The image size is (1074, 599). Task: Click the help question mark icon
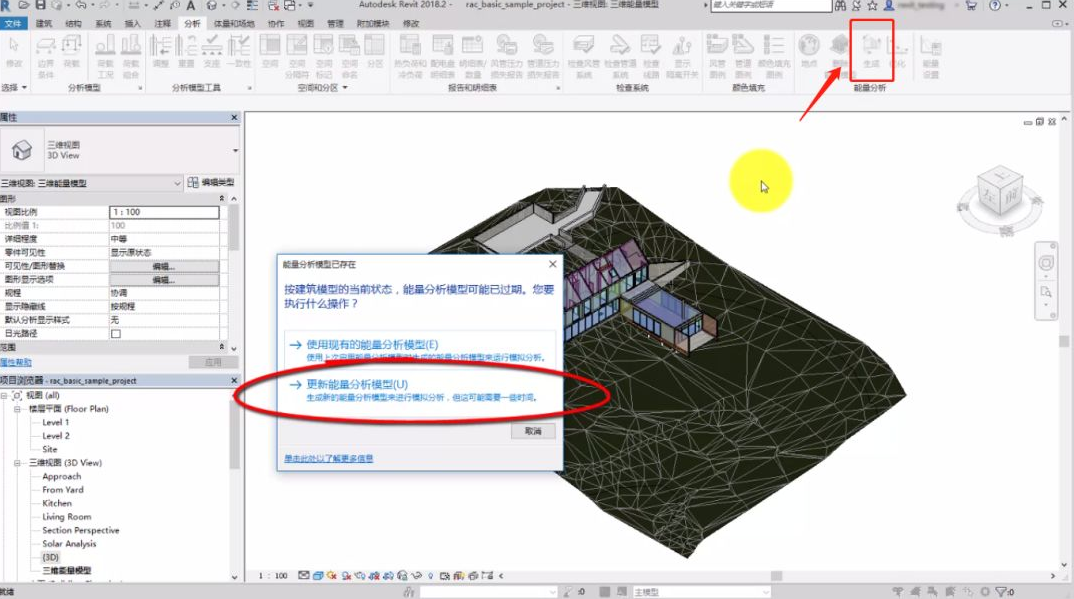(x=995, y=5)
